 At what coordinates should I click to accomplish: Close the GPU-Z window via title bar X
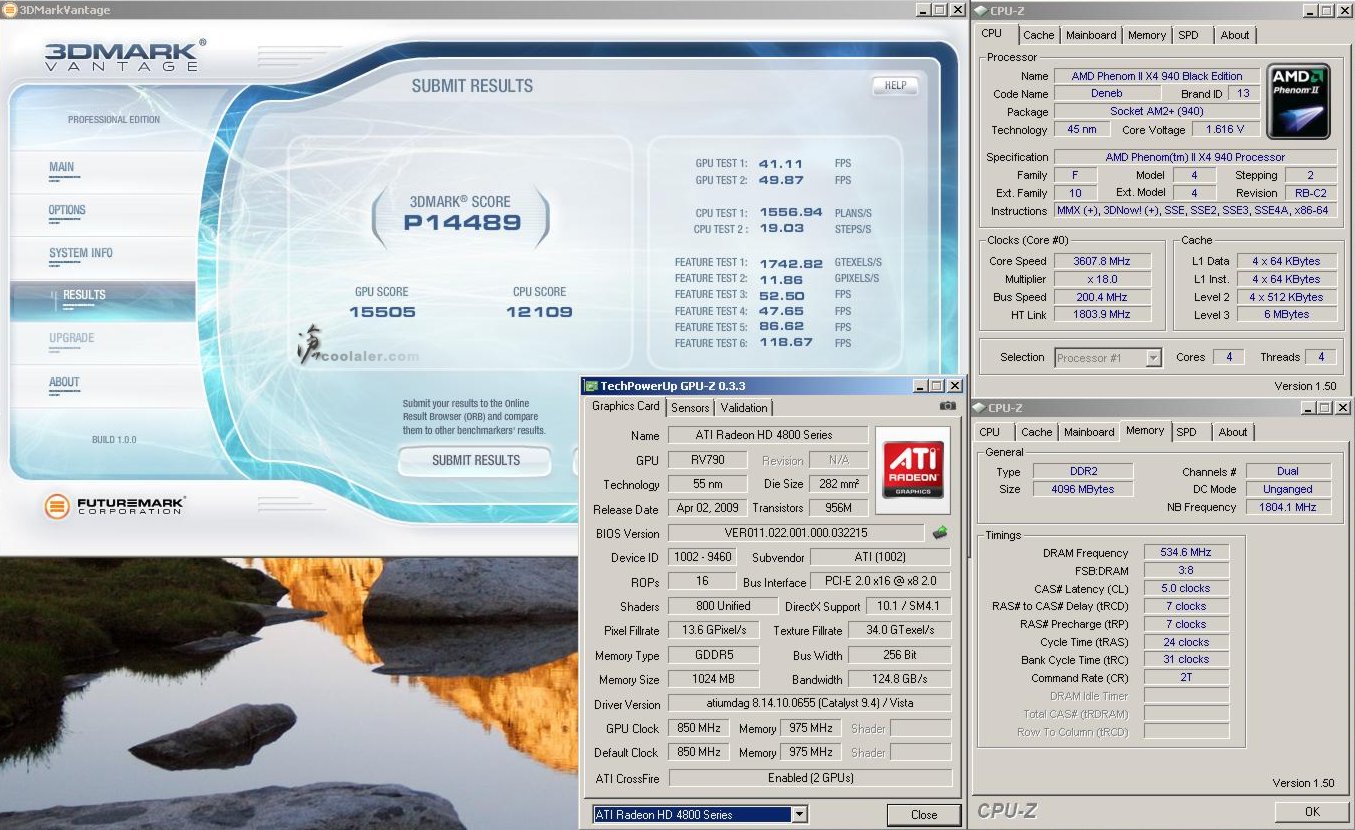pyautogui.click(x=955, y=385)
